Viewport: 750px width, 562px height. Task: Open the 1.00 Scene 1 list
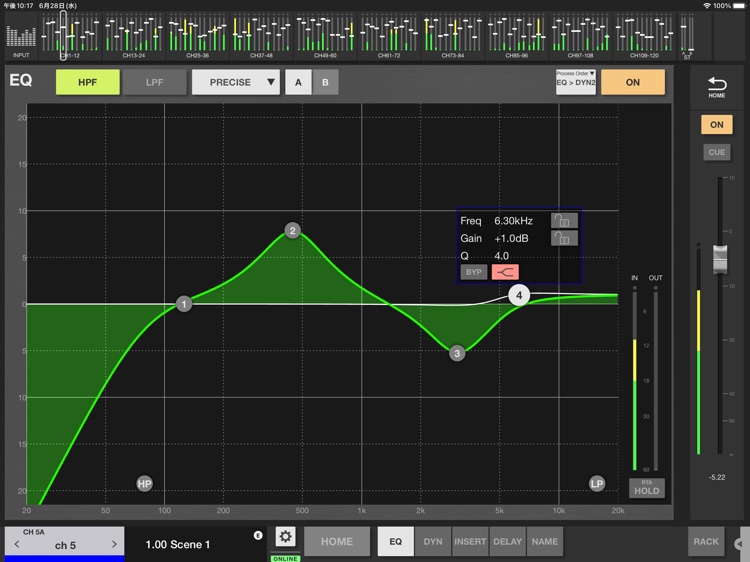click(178, 544)
